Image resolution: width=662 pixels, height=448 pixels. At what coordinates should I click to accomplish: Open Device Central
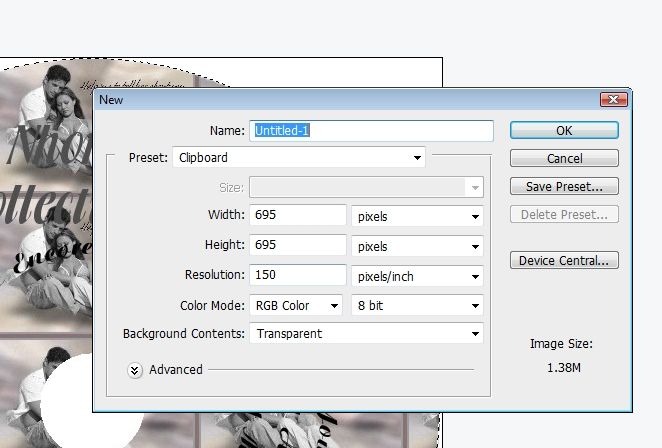[x=564, y=261]
